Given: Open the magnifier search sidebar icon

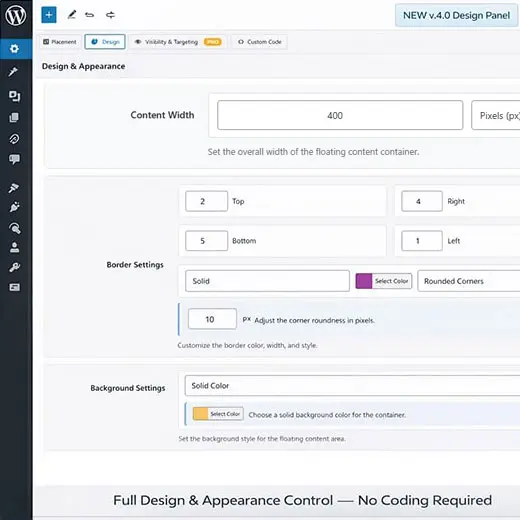Looking at the screenshot, I should [15, 228].
